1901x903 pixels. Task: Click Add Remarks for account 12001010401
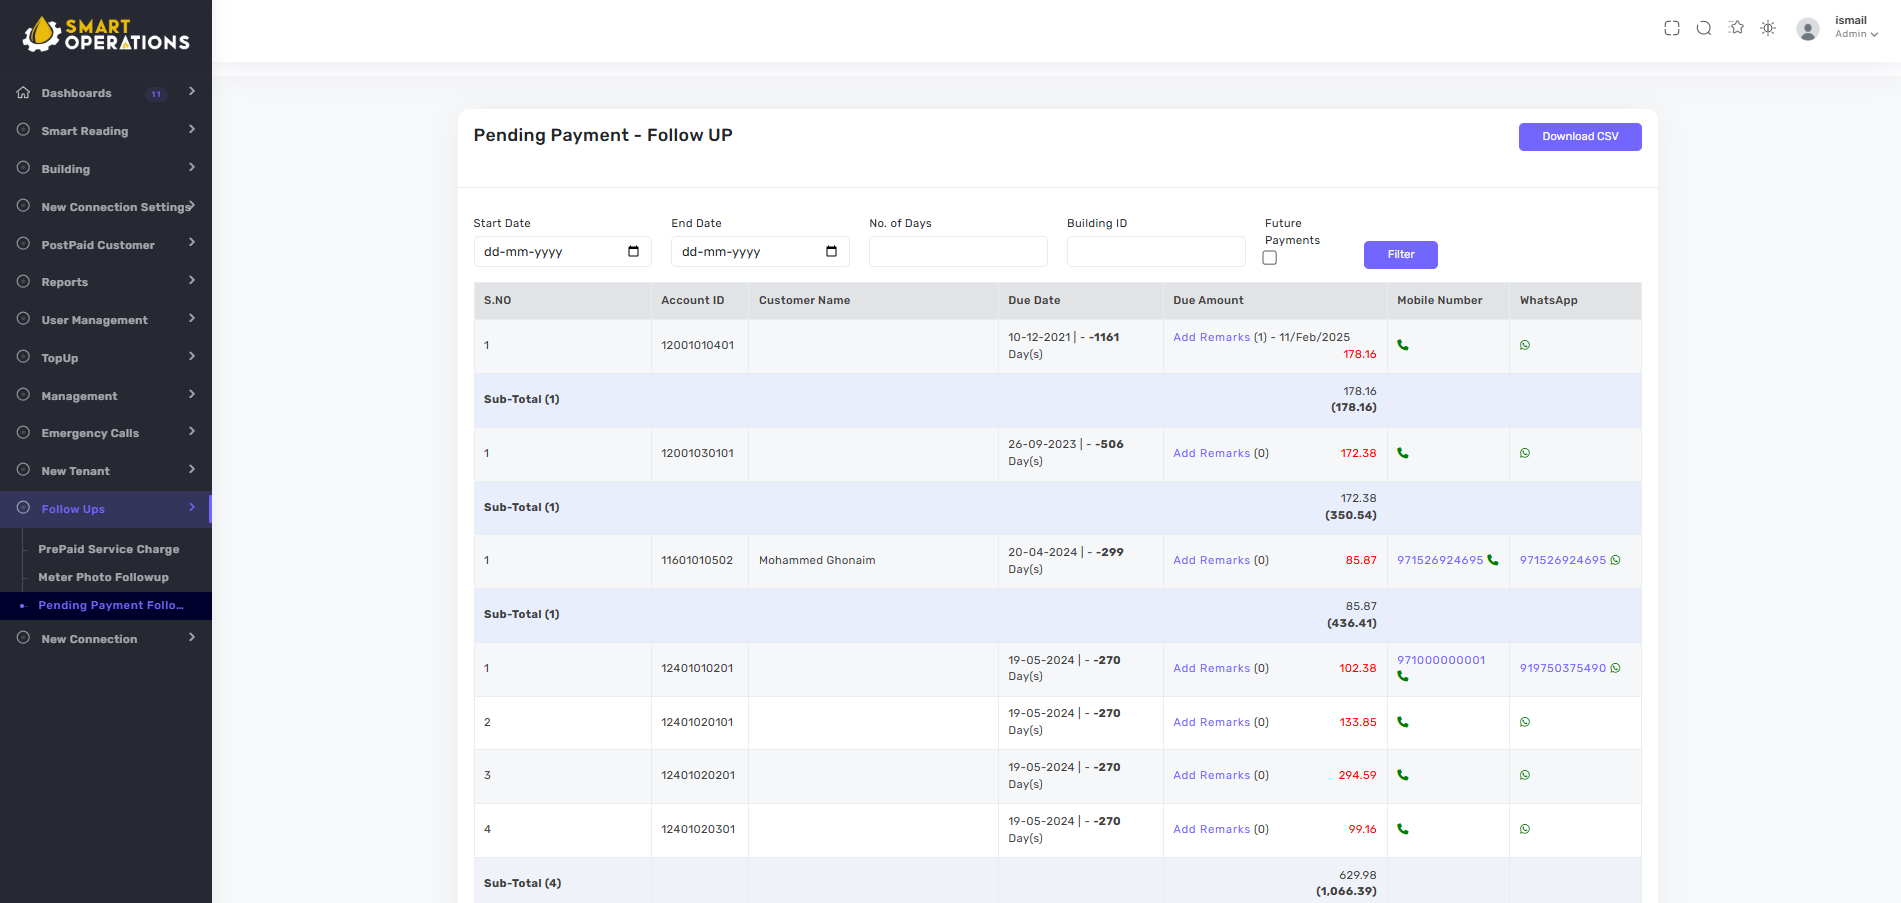coord(1211,337)
